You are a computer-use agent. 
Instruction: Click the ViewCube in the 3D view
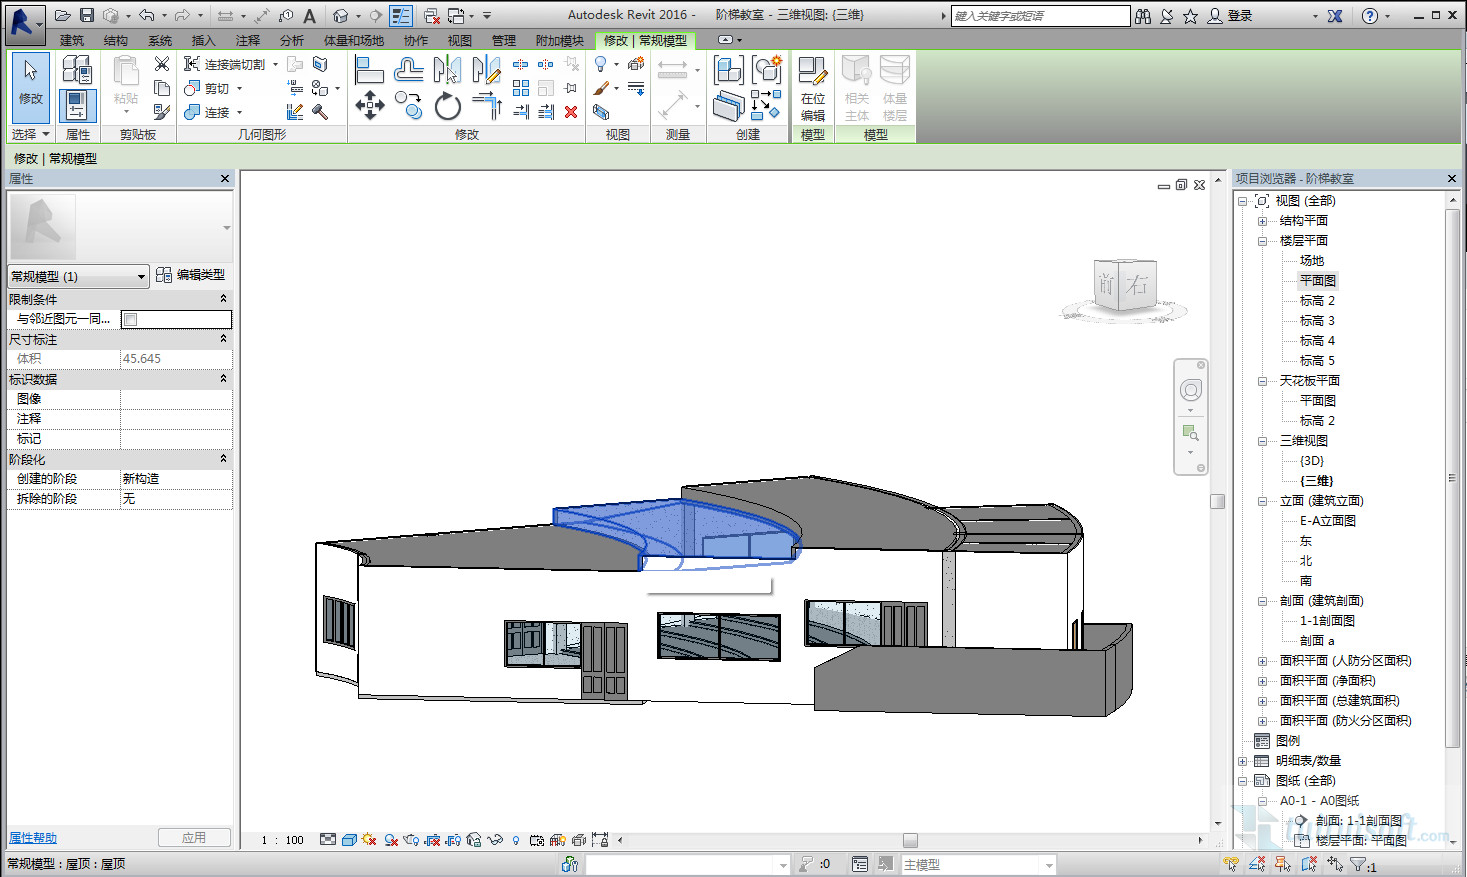click(1123, 286)
